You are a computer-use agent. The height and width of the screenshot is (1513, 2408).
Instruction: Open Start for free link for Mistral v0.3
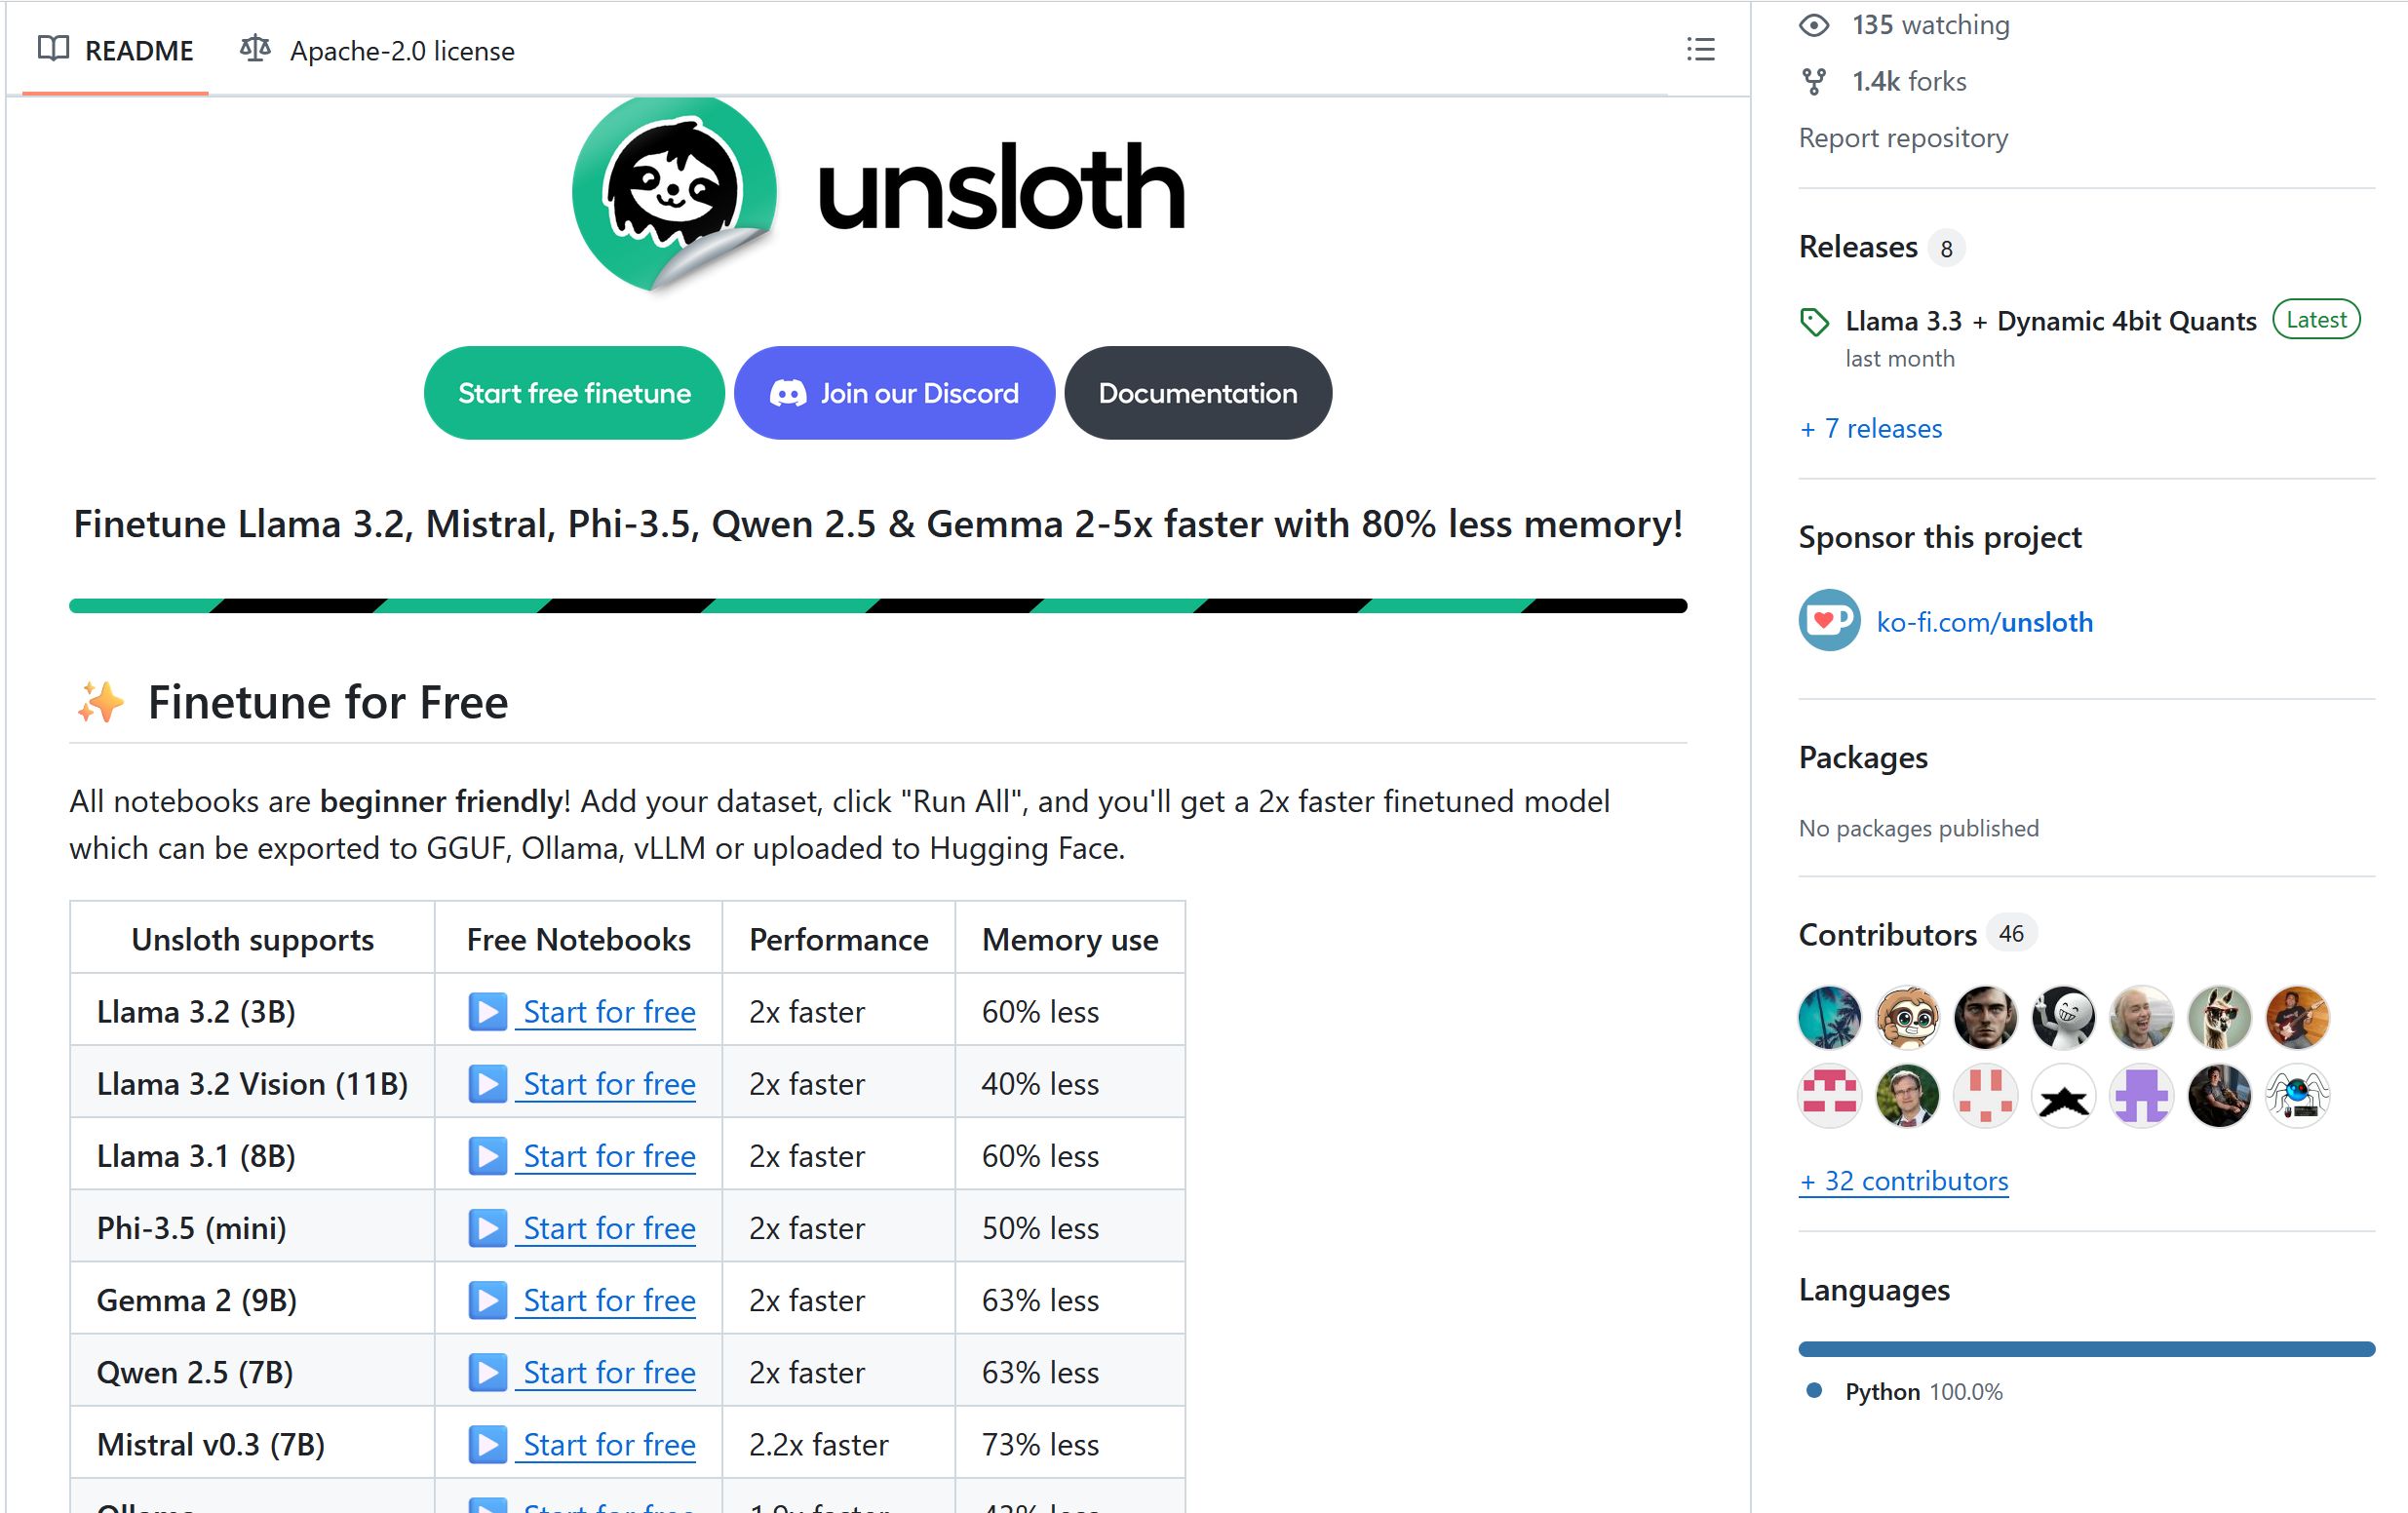point(608,1444)
